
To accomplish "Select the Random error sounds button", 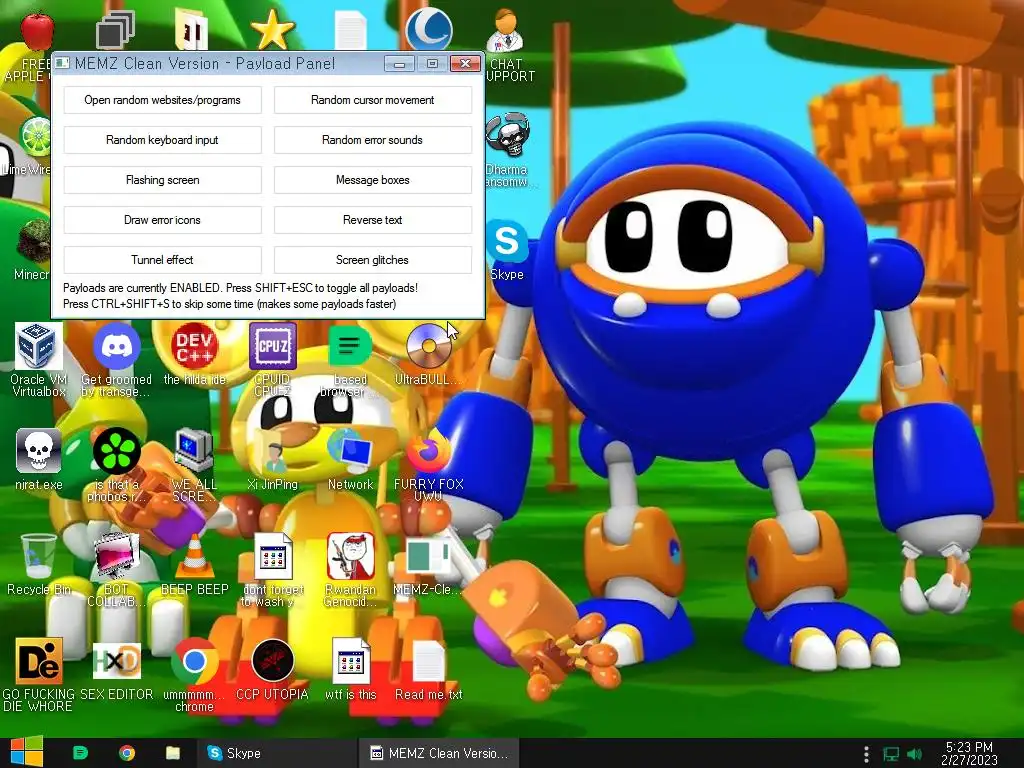I will (x=373, y=140).
